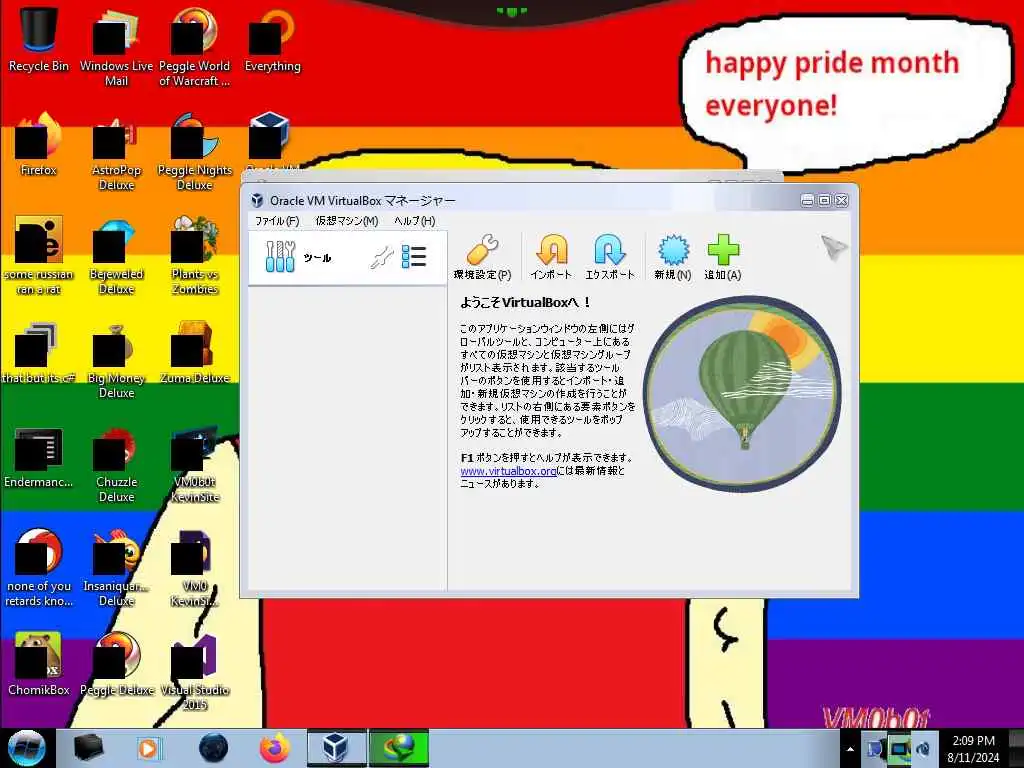Select the Windows Live Mail desktop icon
1024x768 pixels.
pos(116,48)
